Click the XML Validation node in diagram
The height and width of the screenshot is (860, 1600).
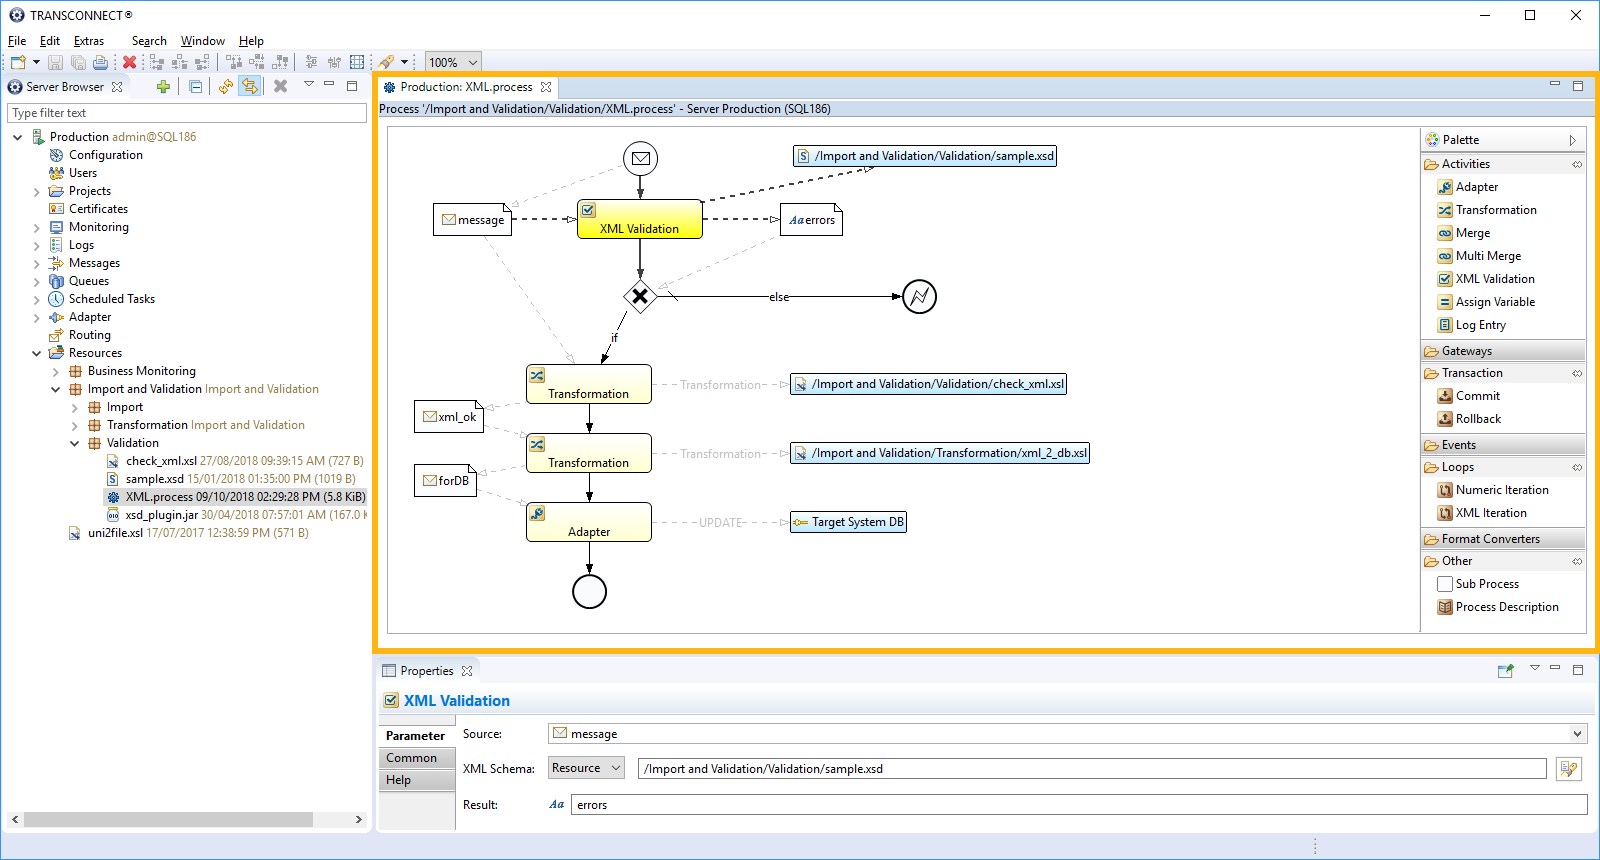(x=640, y=219)
